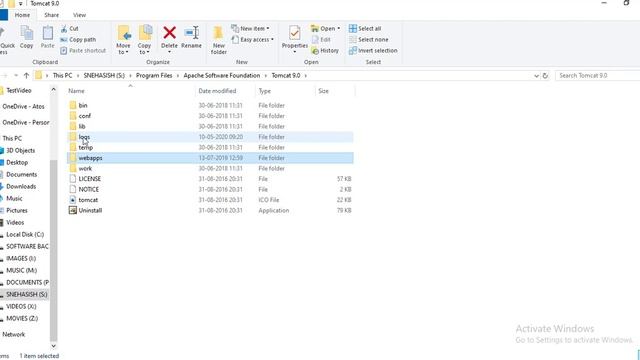This screenshot has height=360, width=640.
Task: Select the bin folder icon
Action: (73, 105)
